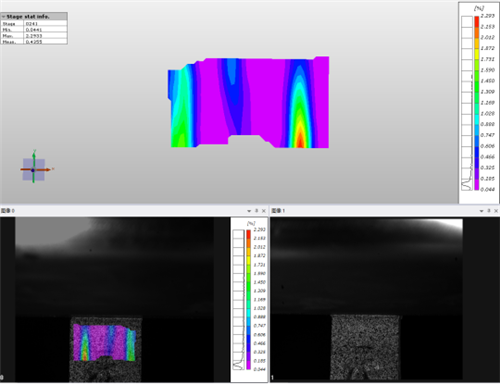Pin the image 1 panel
Viewport: 500px width, 384px height.
489,211
